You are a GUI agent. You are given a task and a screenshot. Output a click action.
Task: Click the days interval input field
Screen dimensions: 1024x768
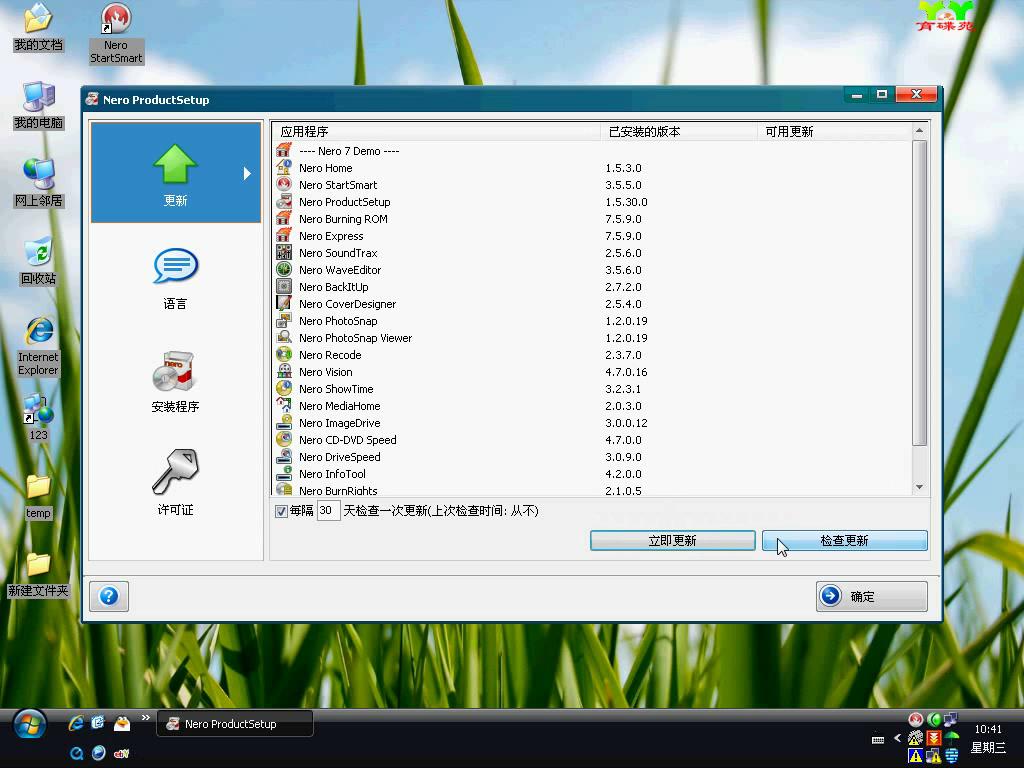[328, 511]
